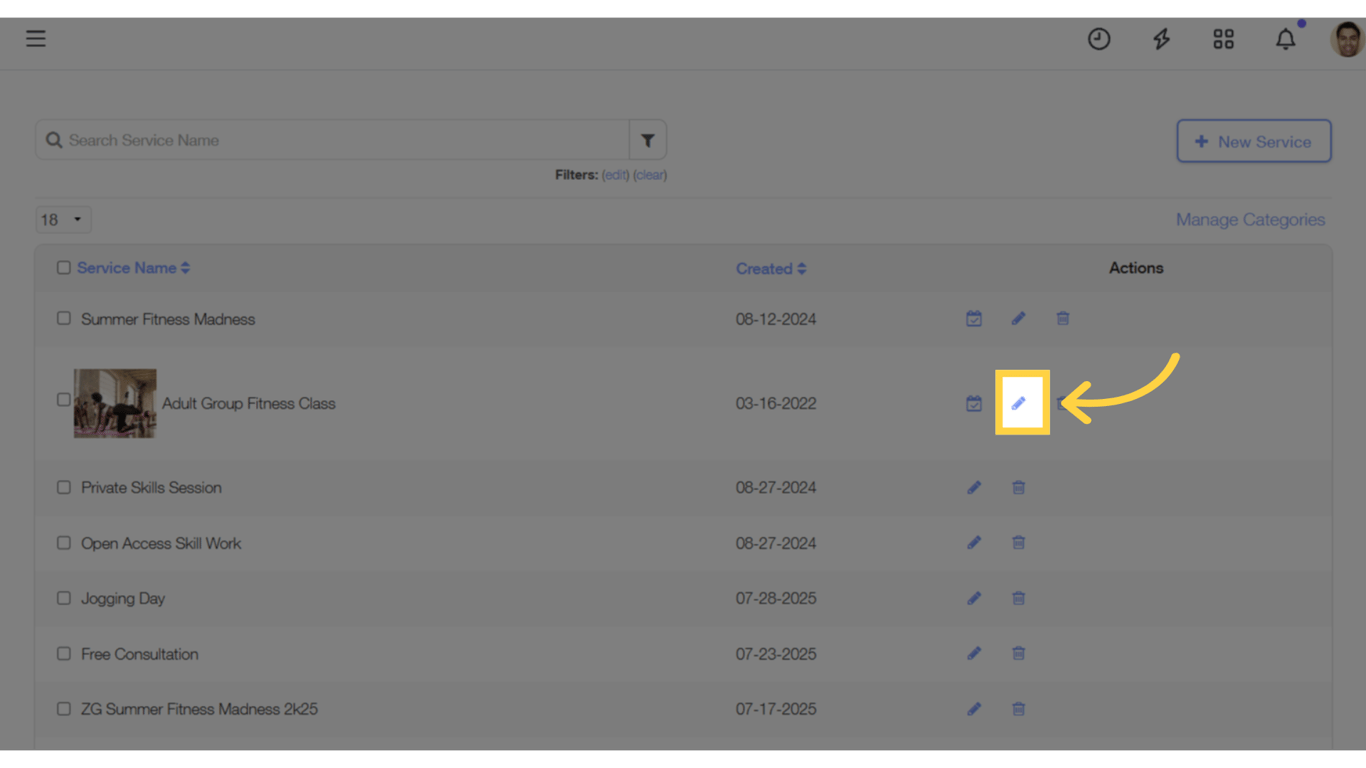1366x768 pixels.
Task: Sort the Created column
Action: coord(800,268)
